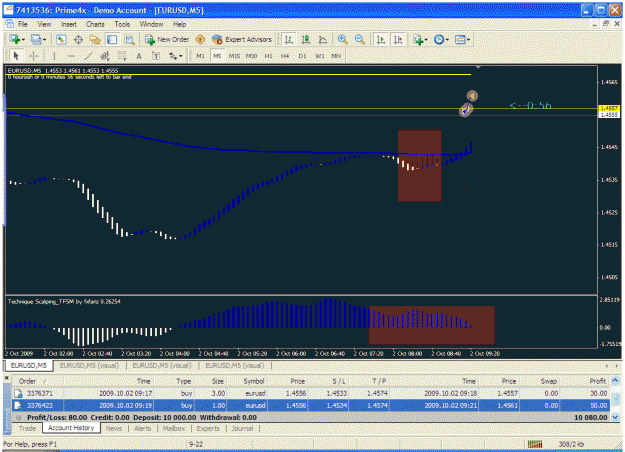The height and width of the screenshot is (452, 625).
Task: Click the Profiles icon
Action: pyautogui.click(x=36, y=39)
